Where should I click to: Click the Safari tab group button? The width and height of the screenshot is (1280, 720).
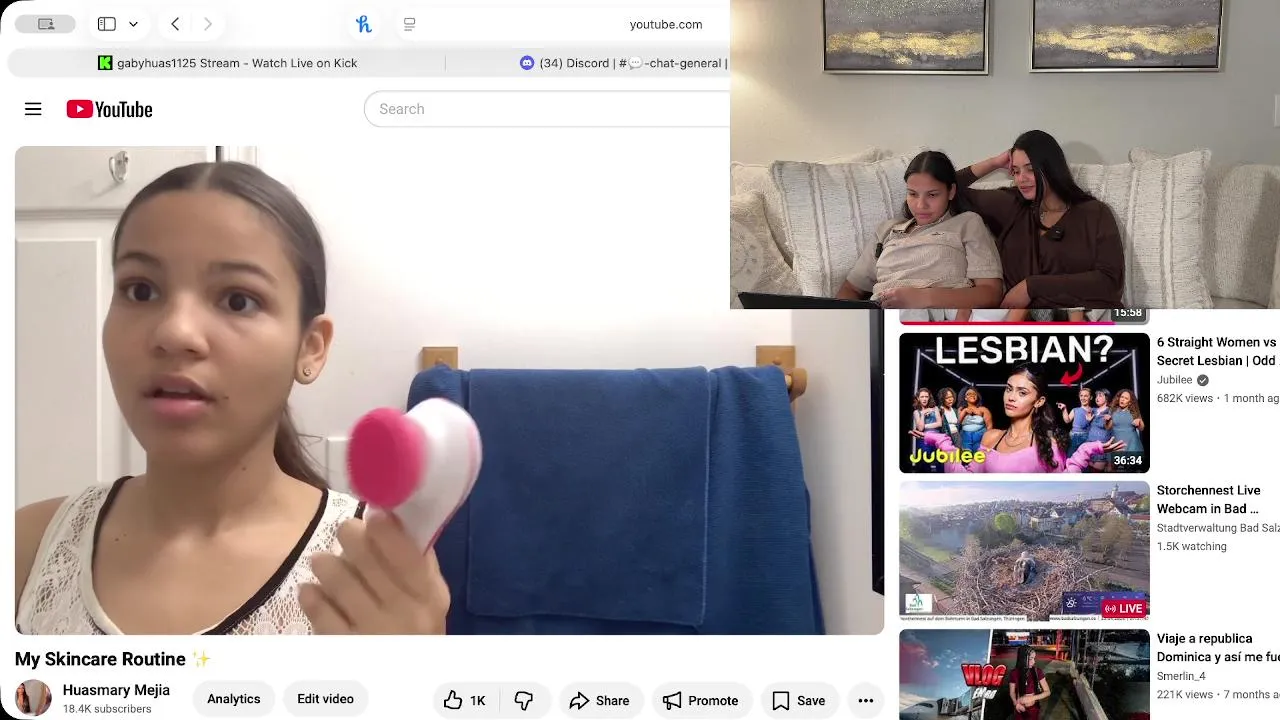coord(45,24)
